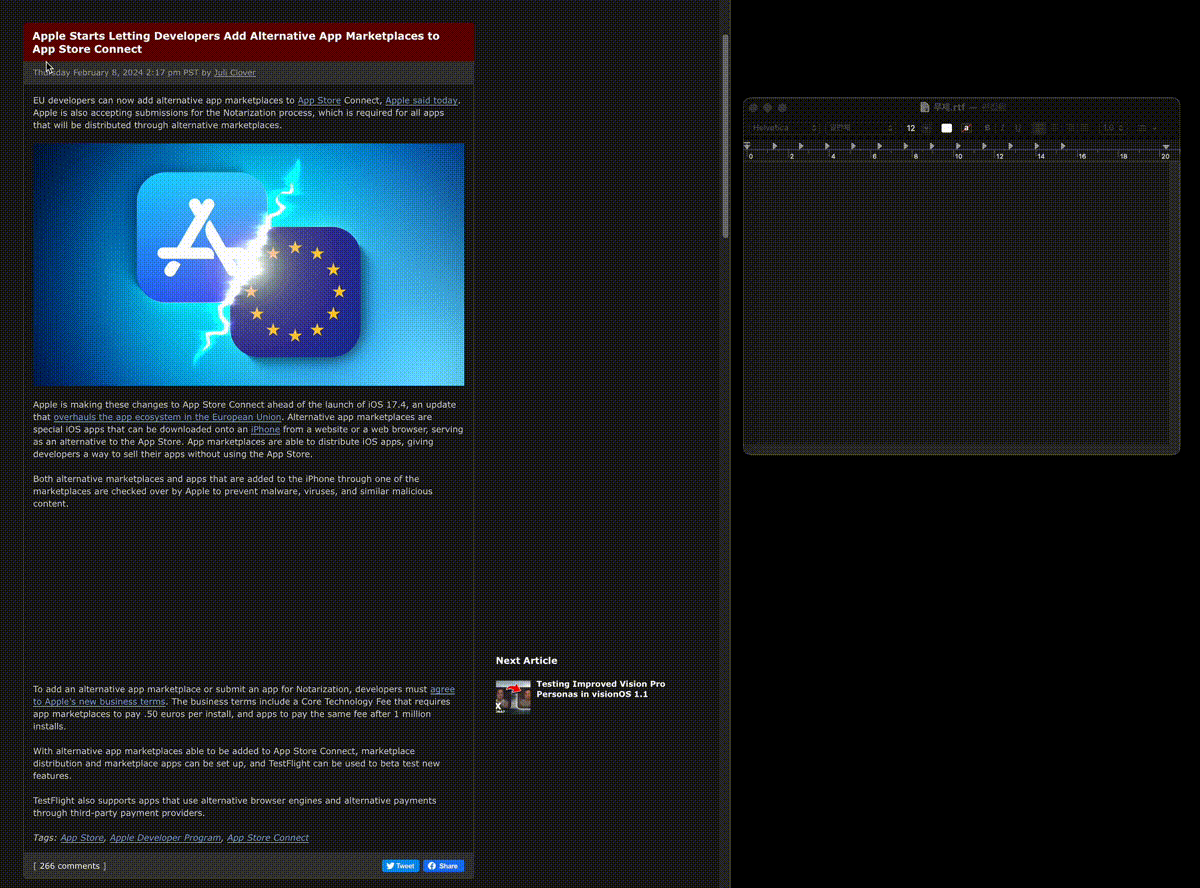Click the 'Next Article' heading
This screenshot has height=888, width=1200.
[x=526, y=660]
